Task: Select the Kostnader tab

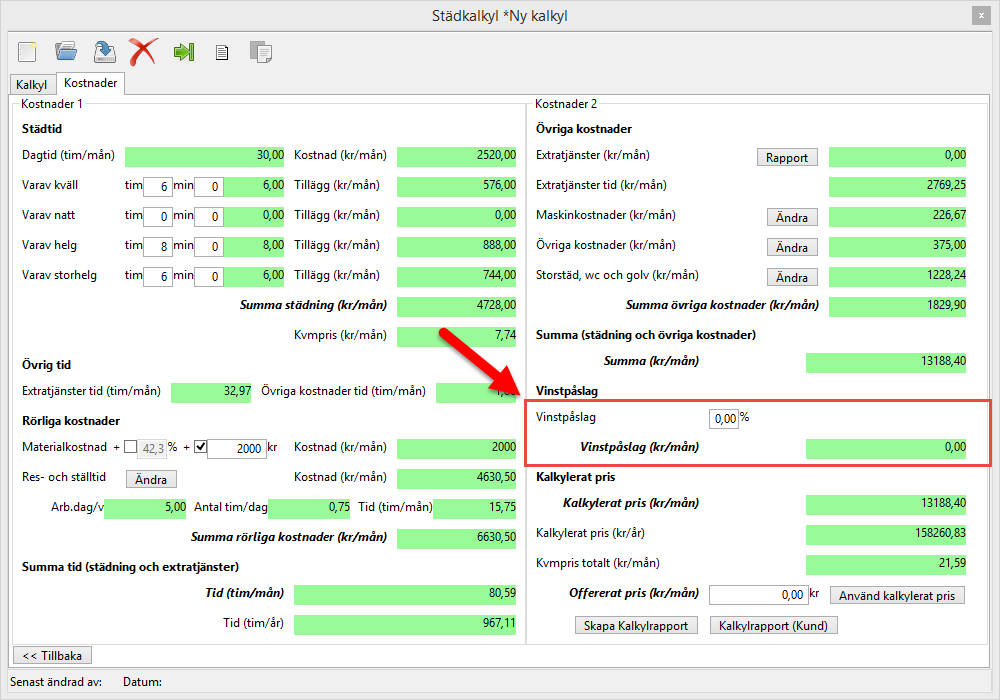Action: click(x=90, y=84)
